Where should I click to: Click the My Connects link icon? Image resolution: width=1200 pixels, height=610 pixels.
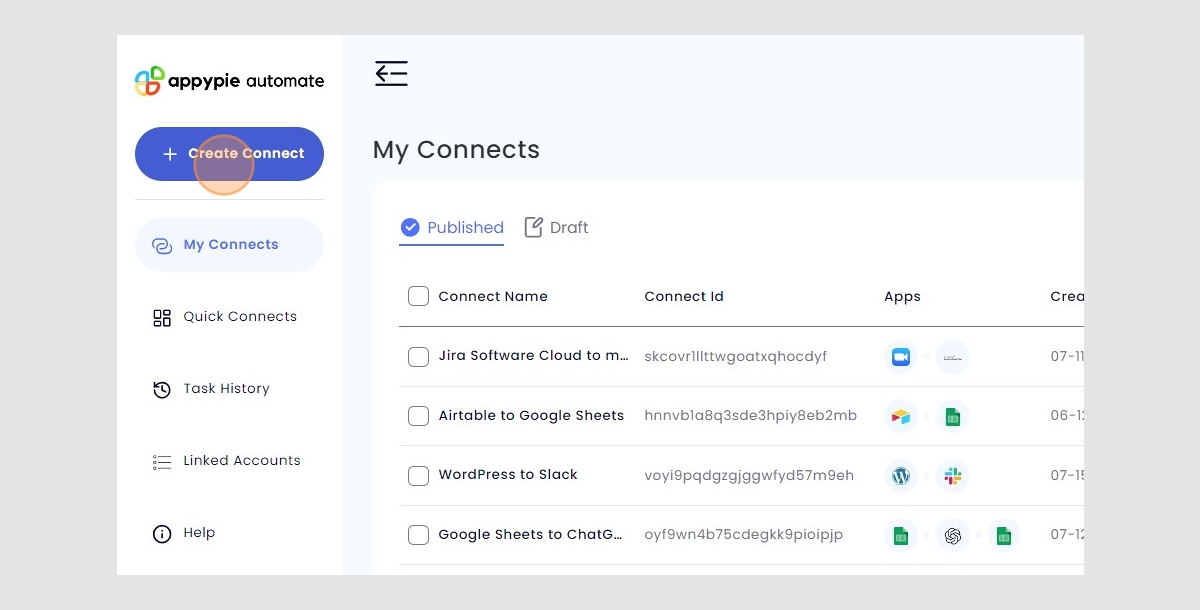(x=162, y=246)
